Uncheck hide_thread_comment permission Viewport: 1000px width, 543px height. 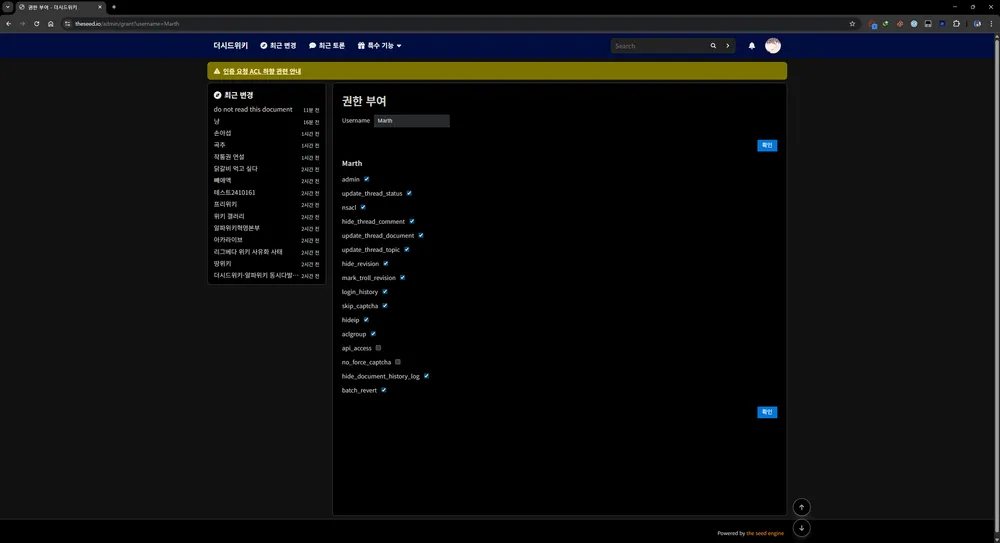[x=412, y=221]
